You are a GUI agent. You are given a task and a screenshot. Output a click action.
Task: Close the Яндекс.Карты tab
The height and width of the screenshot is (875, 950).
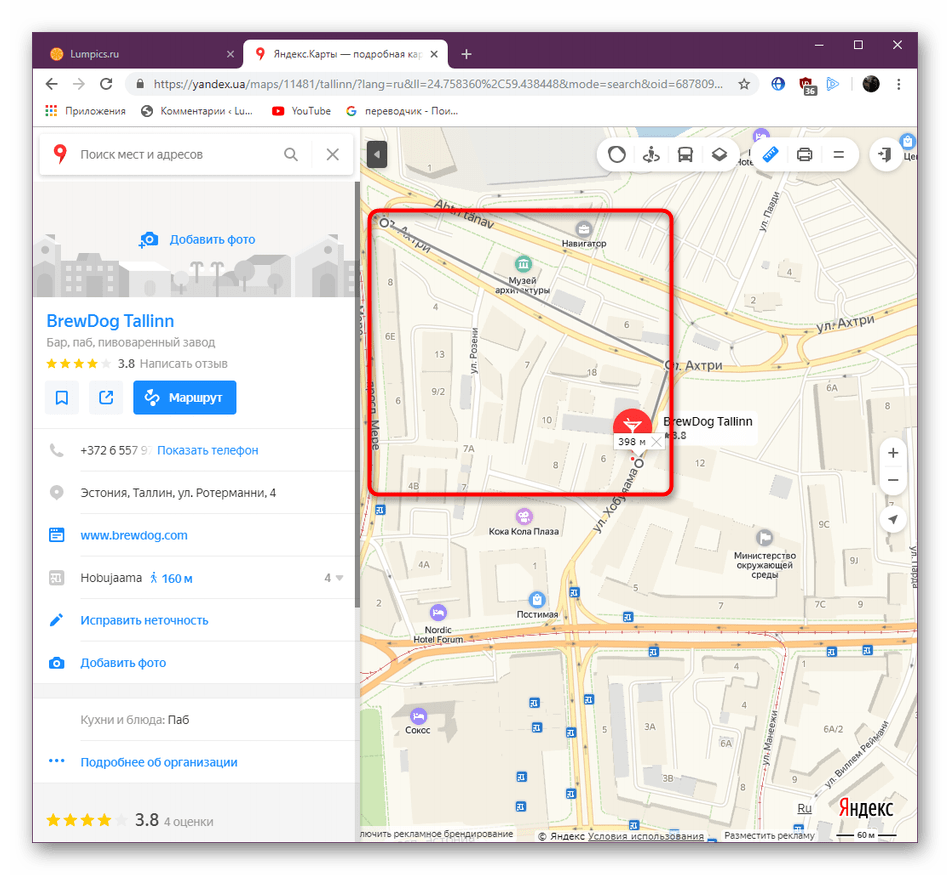point(434,54)
